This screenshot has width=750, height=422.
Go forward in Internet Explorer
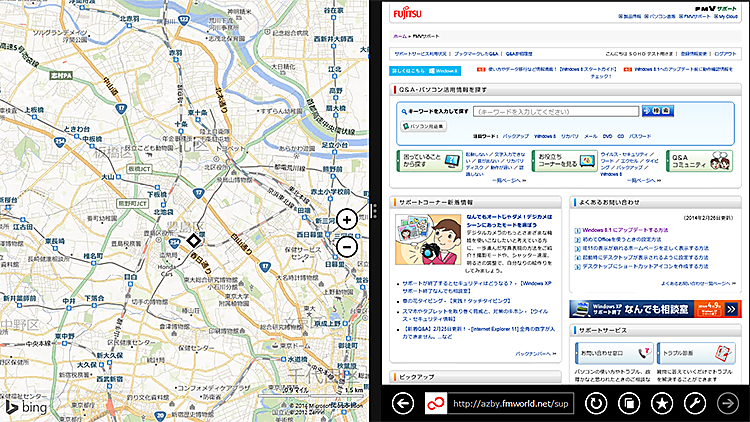coord(728,404)
